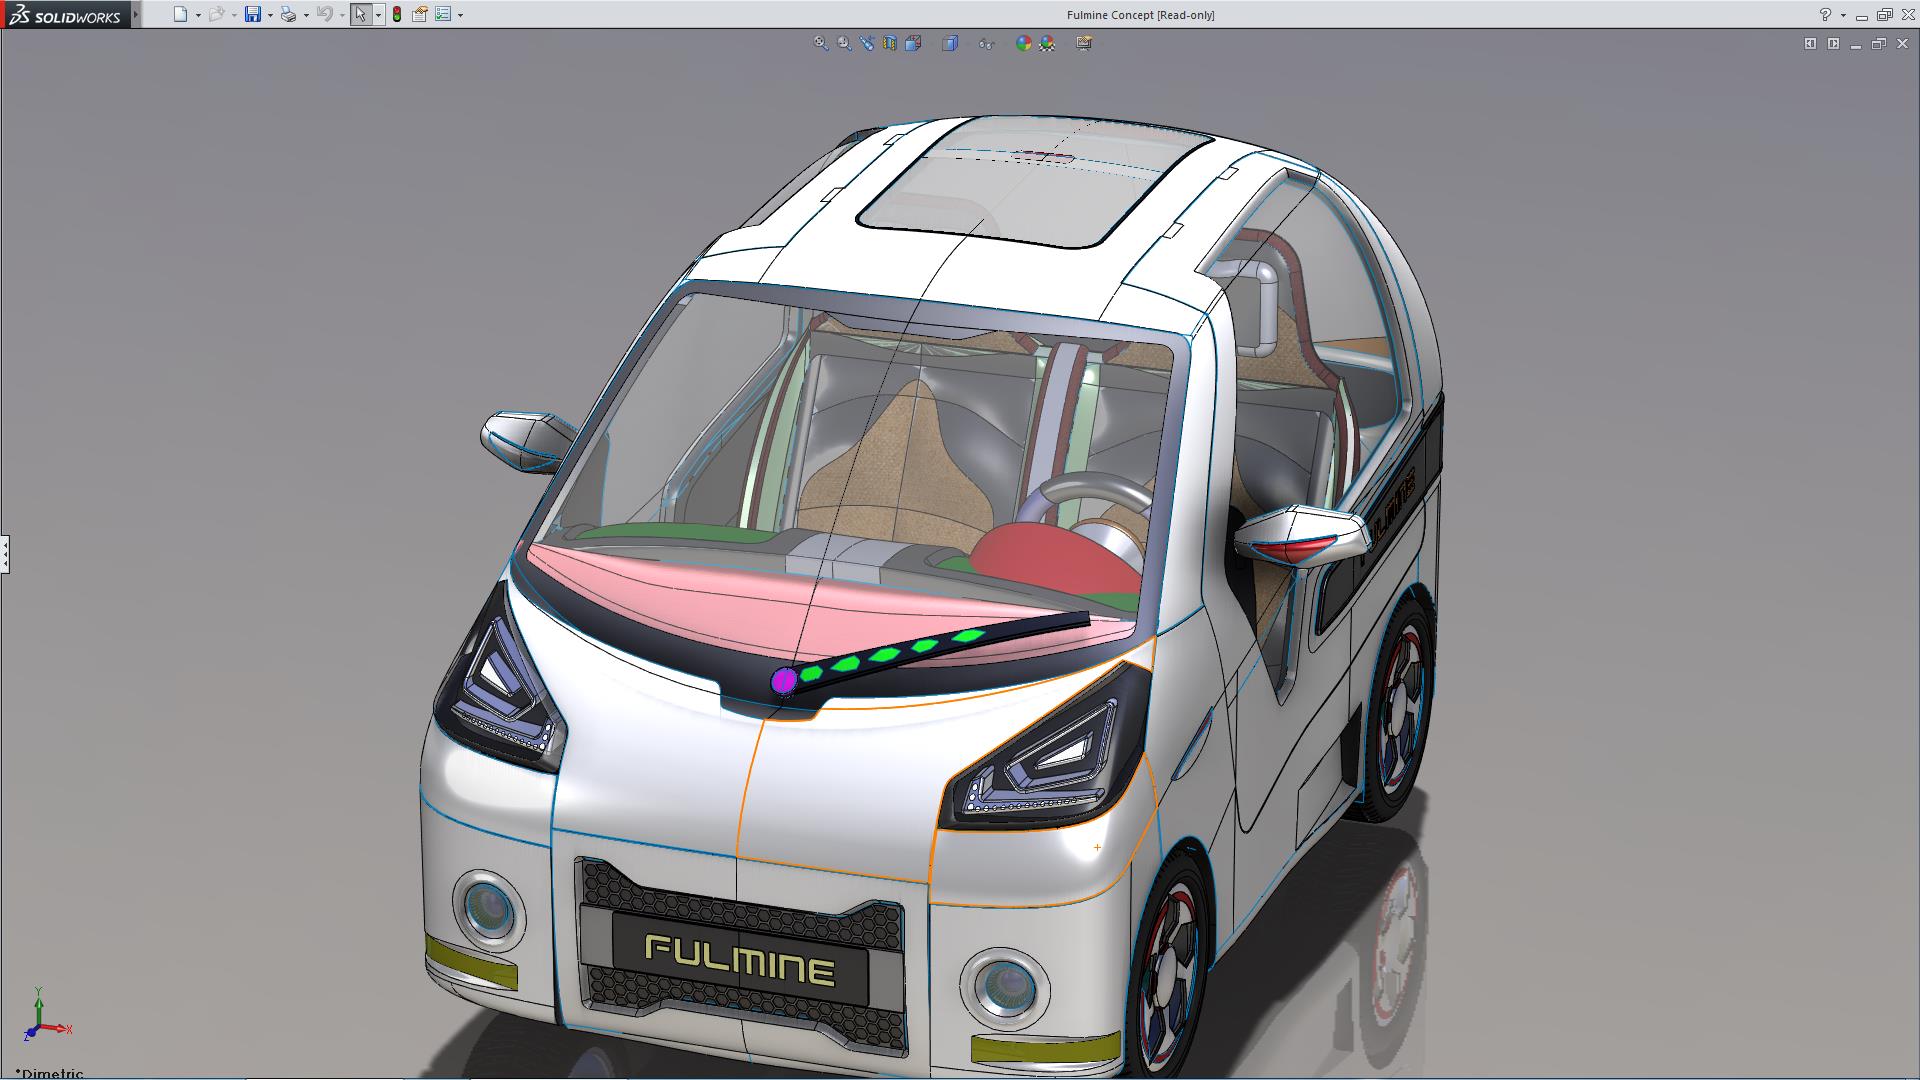Open File Properties from the toolbar
1920x1080 pixels.
coord(420,14)
